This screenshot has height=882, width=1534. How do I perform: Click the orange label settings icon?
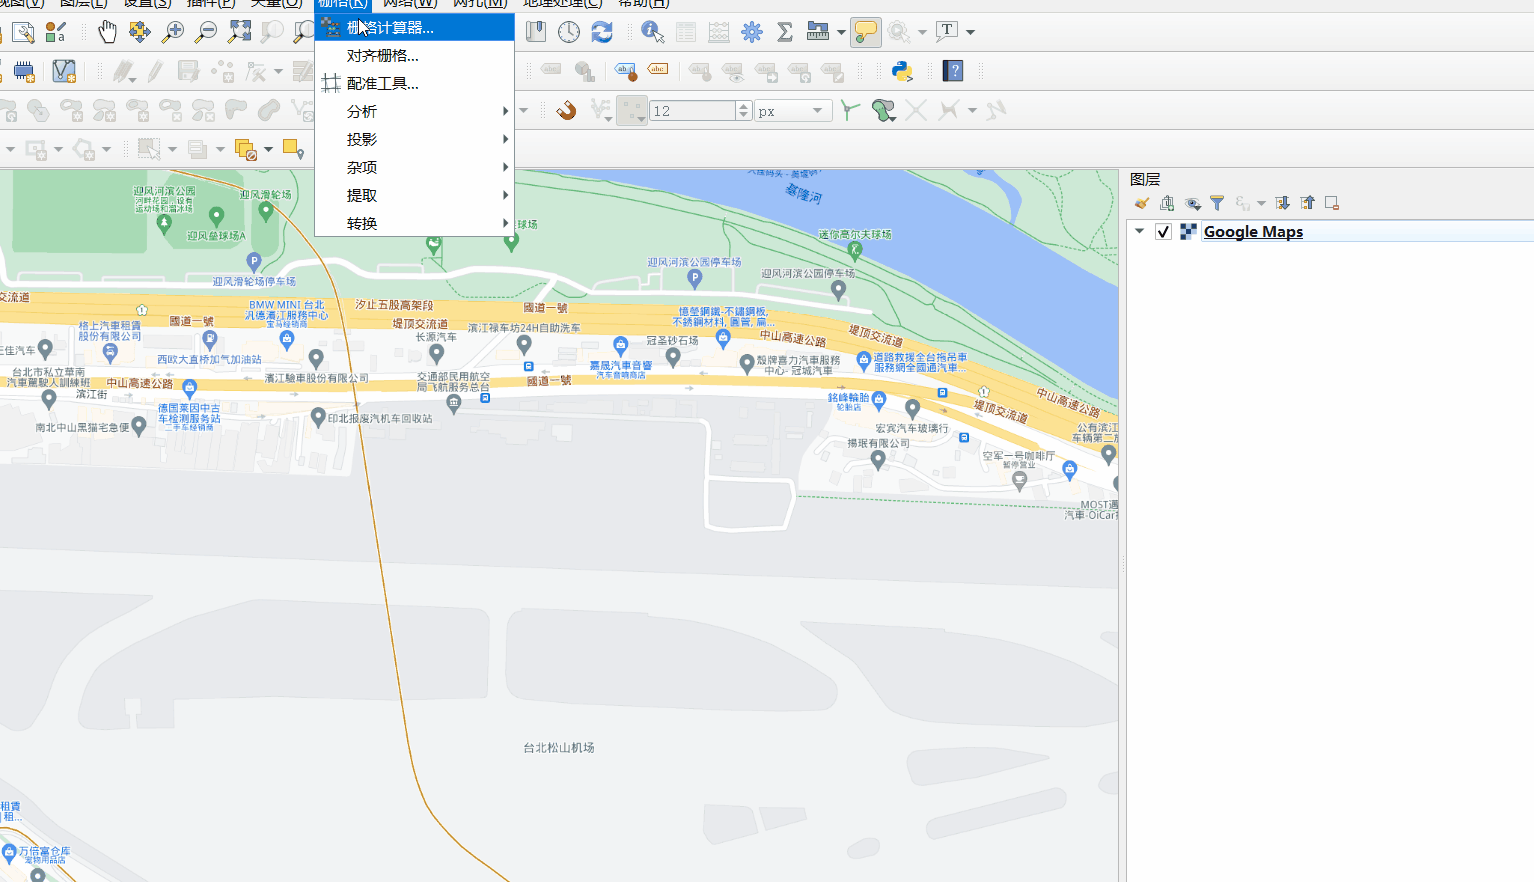pos(658,71)
